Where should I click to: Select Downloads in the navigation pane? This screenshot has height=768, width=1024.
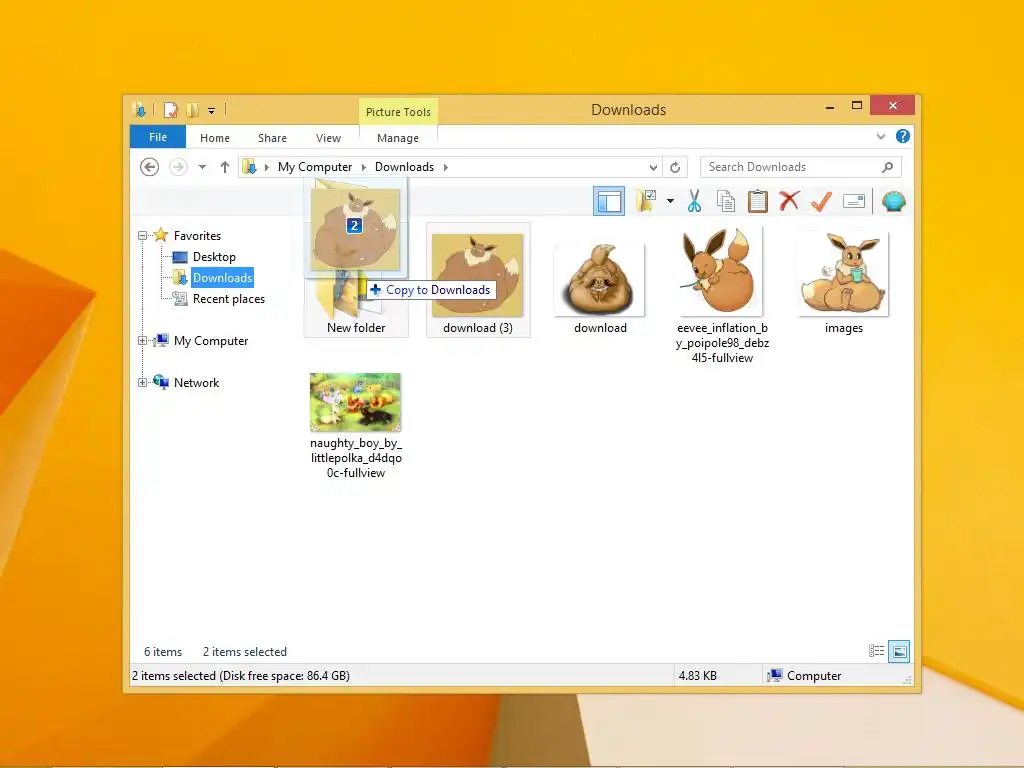pyautogui.click(x=222, y=278)
